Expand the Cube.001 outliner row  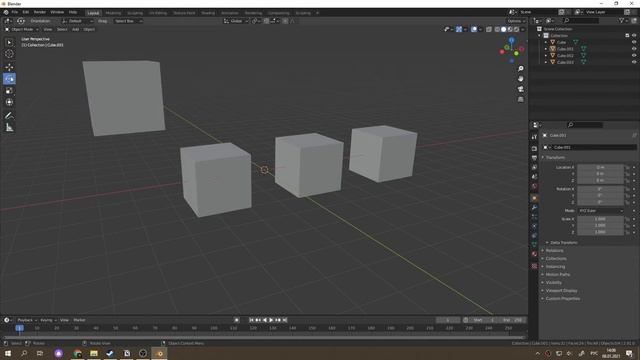tap(546, 49)
